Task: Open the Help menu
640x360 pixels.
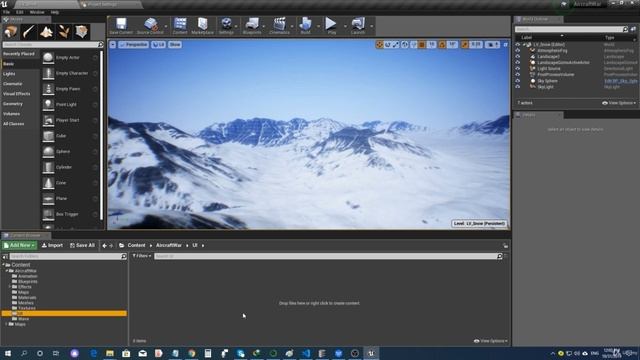Action: pos(55,12)
